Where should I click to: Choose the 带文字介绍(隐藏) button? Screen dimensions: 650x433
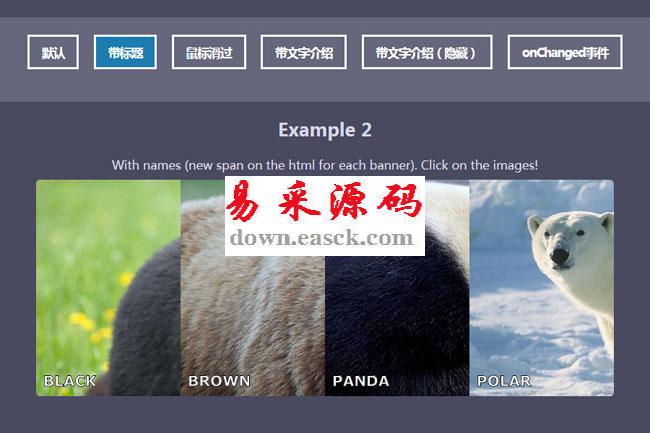point(427,52)
